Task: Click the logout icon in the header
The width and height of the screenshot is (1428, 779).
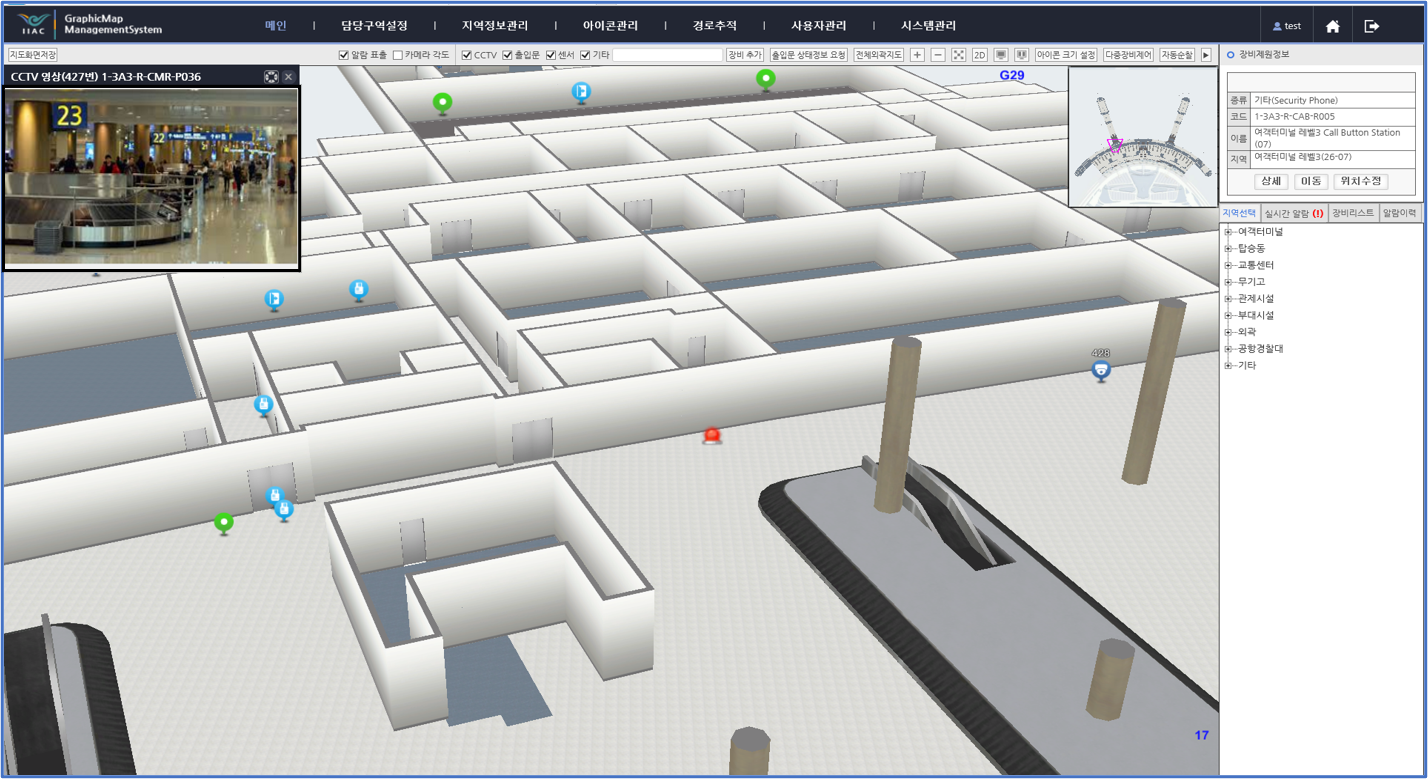Action: click(x=1372, y=26)
